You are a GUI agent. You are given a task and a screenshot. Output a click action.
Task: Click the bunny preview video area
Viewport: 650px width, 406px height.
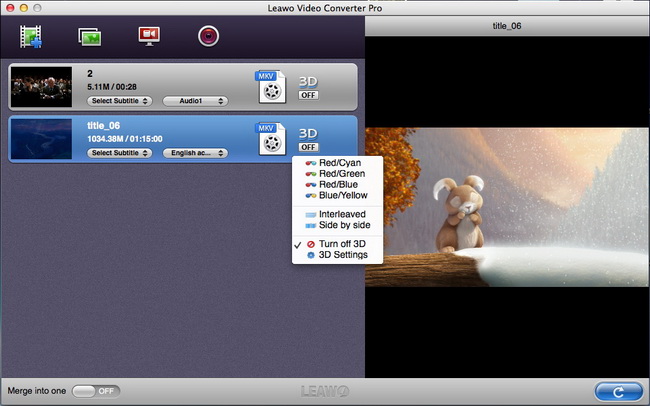click(507, 207)
